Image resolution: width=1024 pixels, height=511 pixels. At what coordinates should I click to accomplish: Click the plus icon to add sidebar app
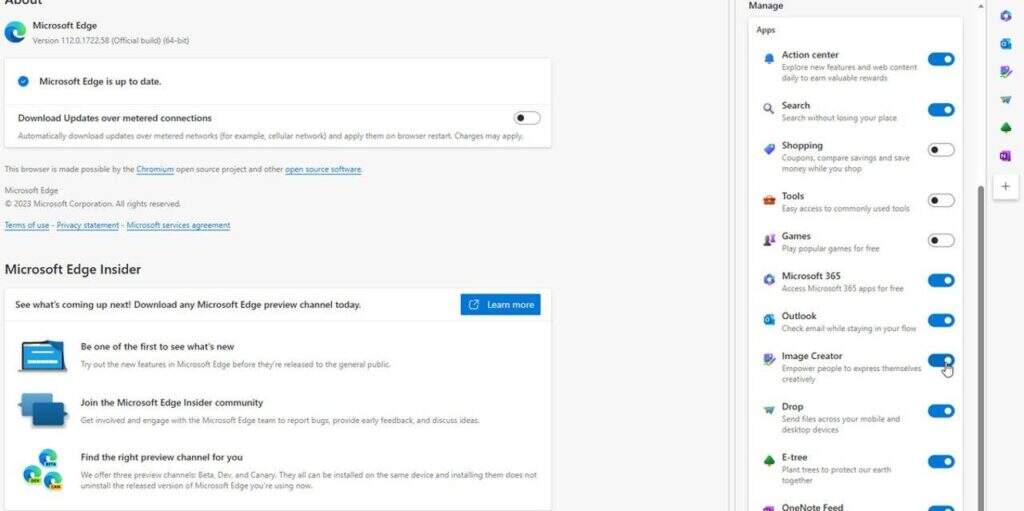(1006, 186)
